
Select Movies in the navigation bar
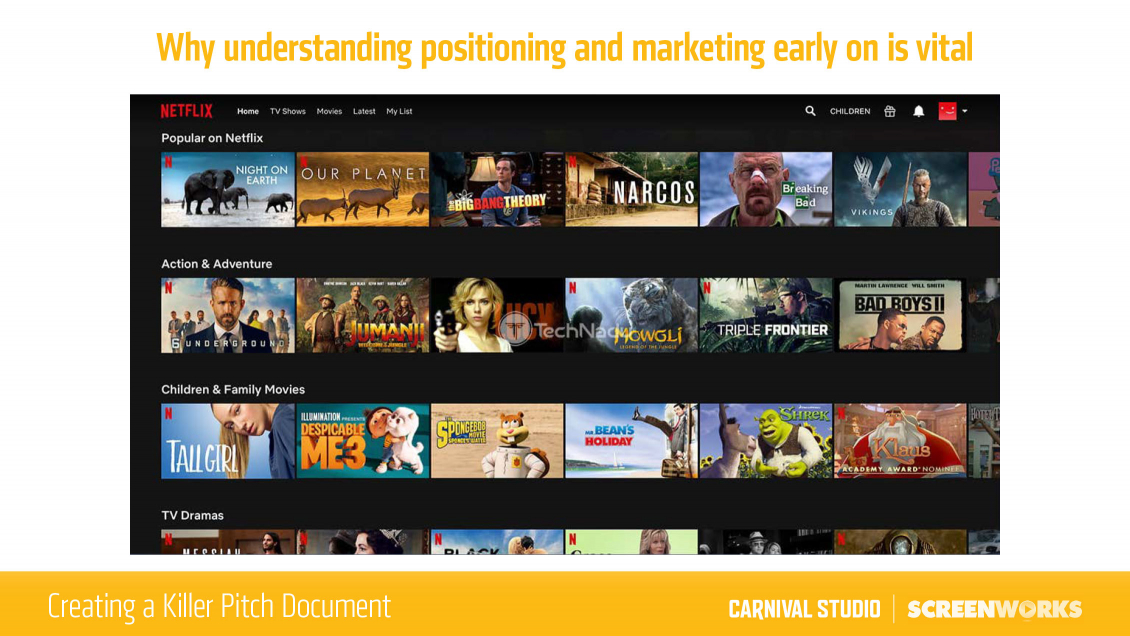(x=329, y=111)
